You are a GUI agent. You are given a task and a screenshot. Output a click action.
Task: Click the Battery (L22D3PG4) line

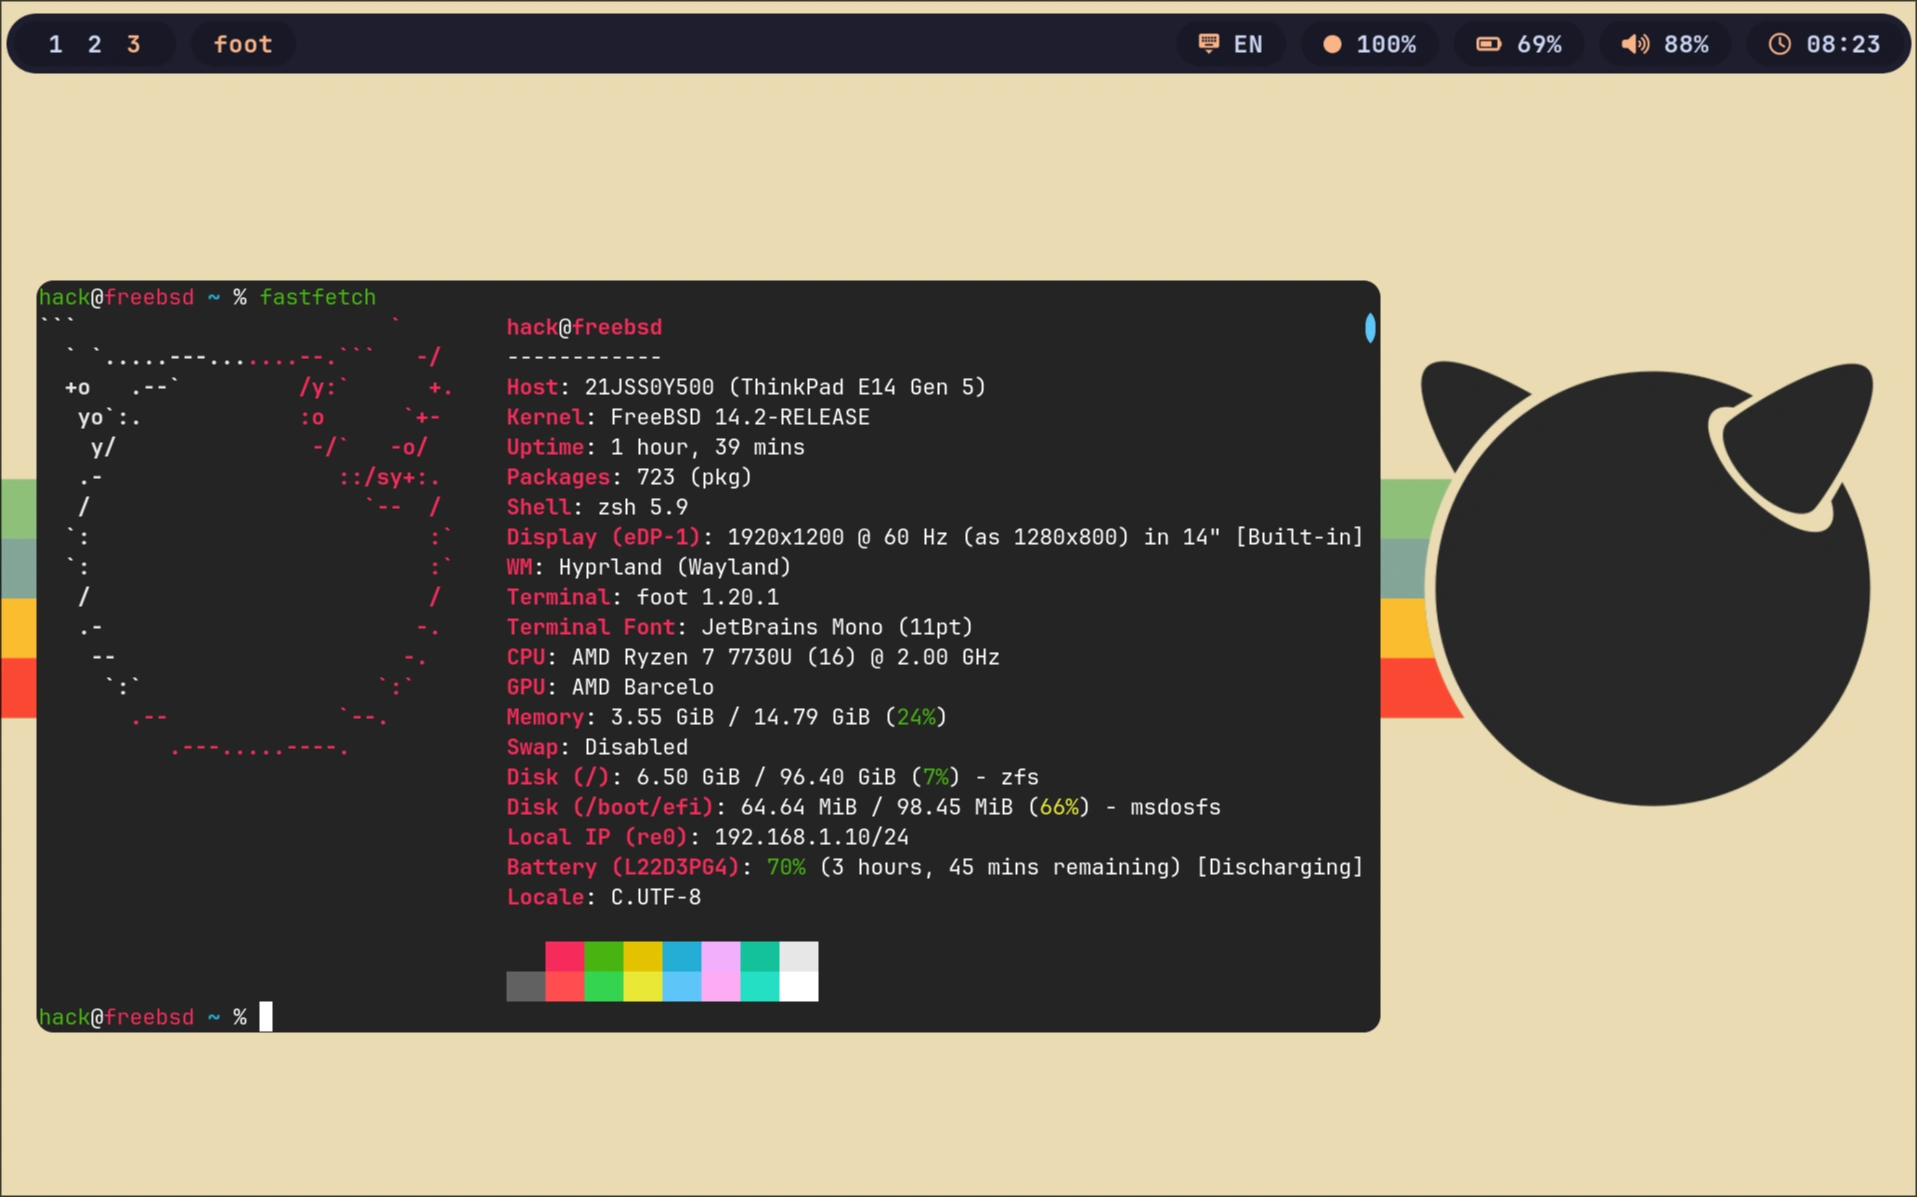[x=935, y=867]
